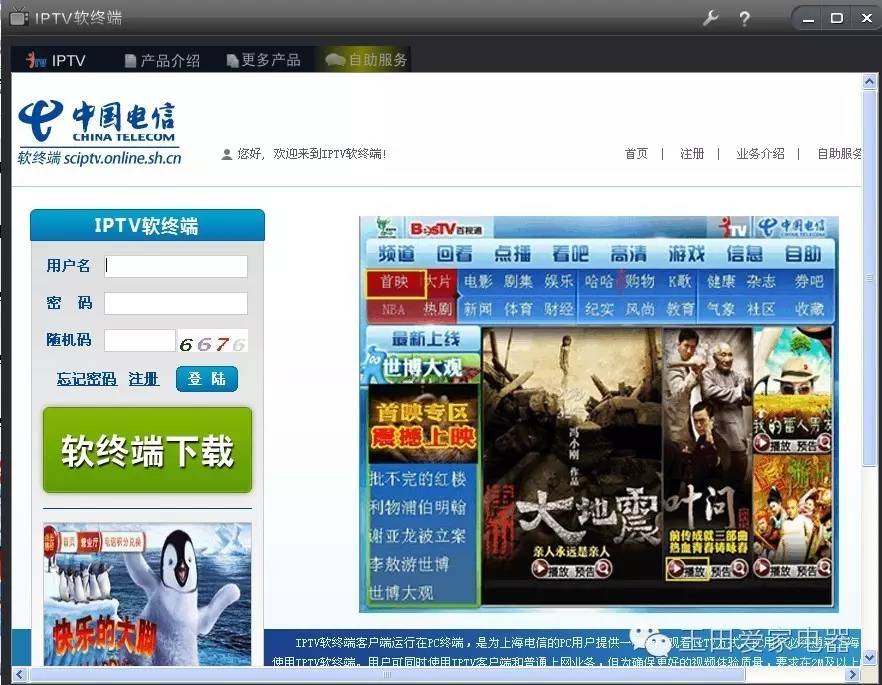Screen dimensions: 882x685
Task: Select the 购物 category
Action: (x=640, y=281)
